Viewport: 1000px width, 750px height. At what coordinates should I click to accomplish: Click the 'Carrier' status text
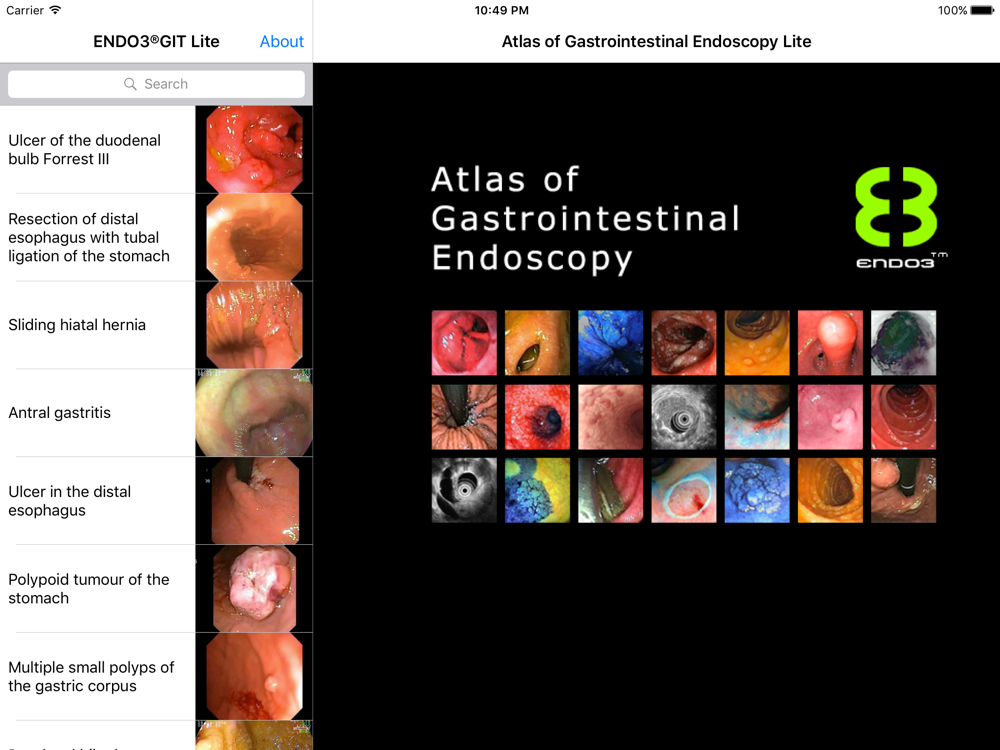coord(25,10)
